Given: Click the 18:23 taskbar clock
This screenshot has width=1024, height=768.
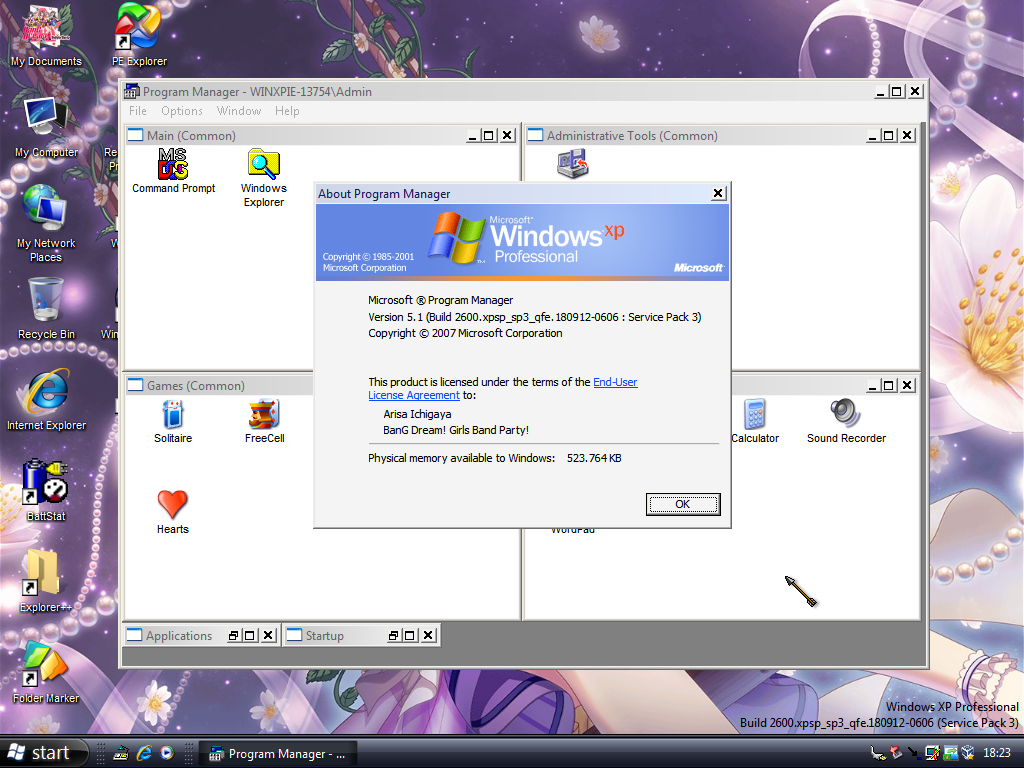Looking at the screenshot, I should pyautogui.click(x=997, y=753).
